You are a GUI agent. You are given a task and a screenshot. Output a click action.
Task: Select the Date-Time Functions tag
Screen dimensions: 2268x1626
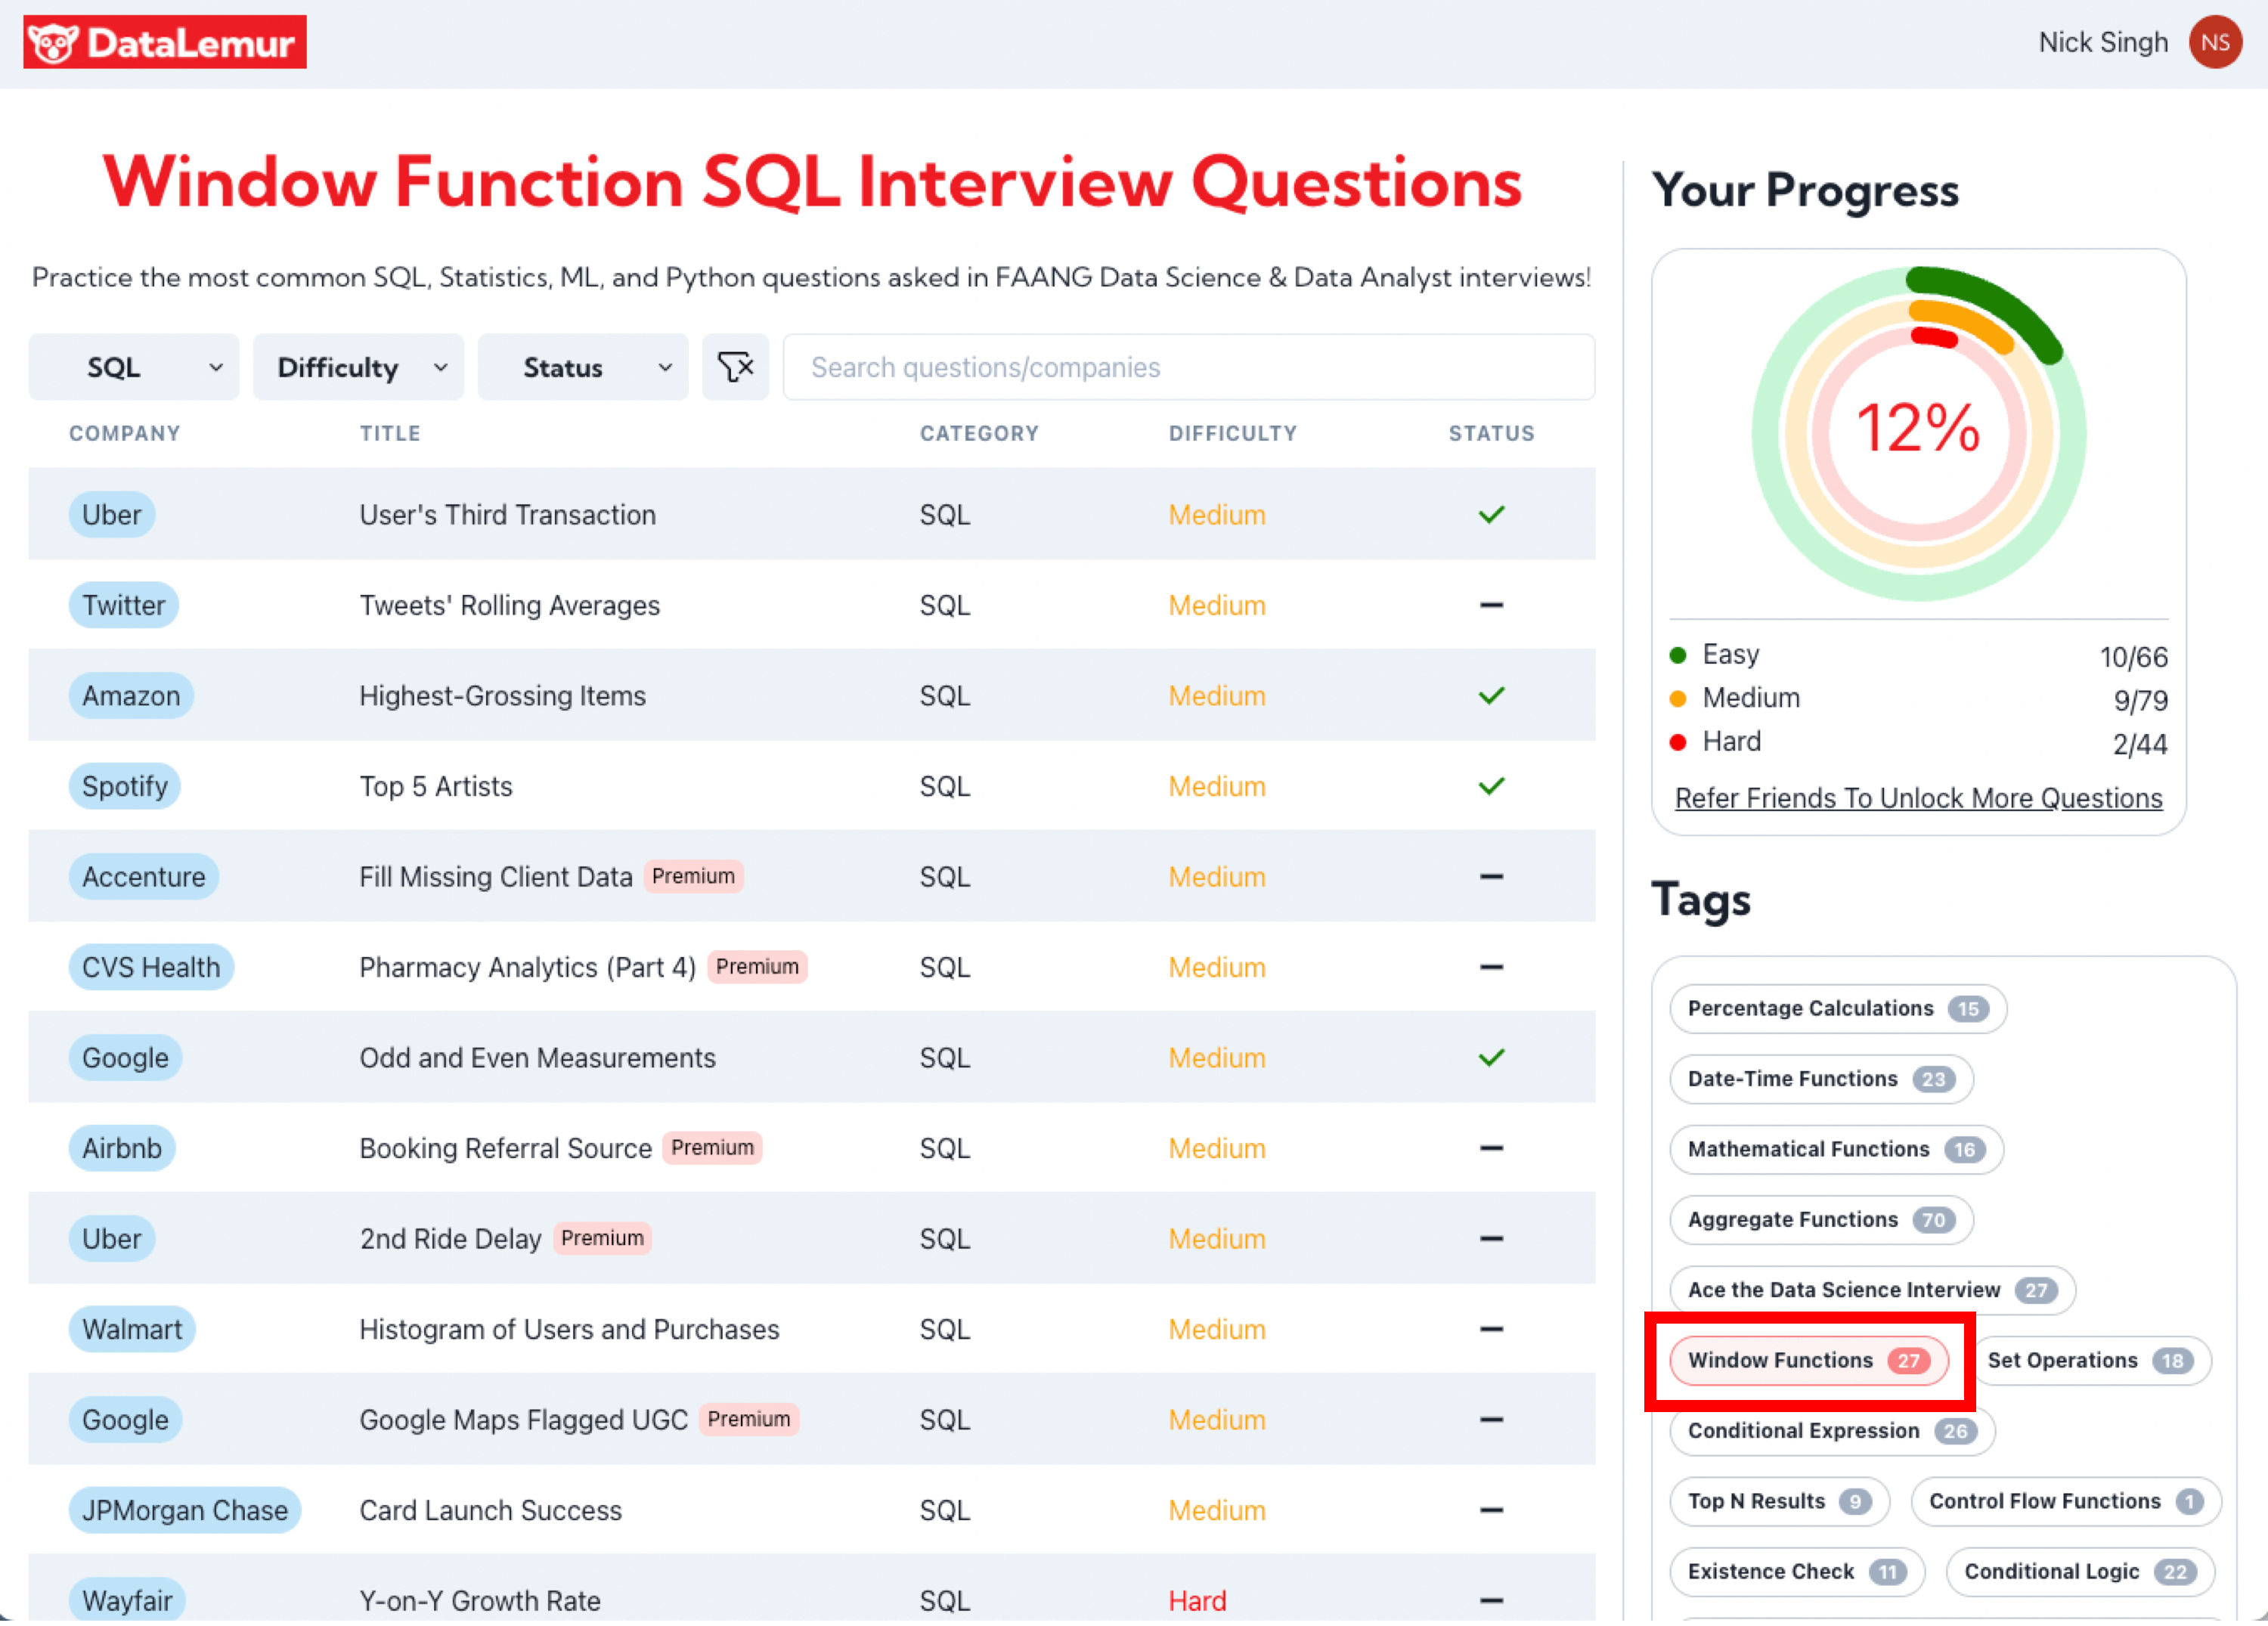pyautogui.click(x=1821, y=1079)
